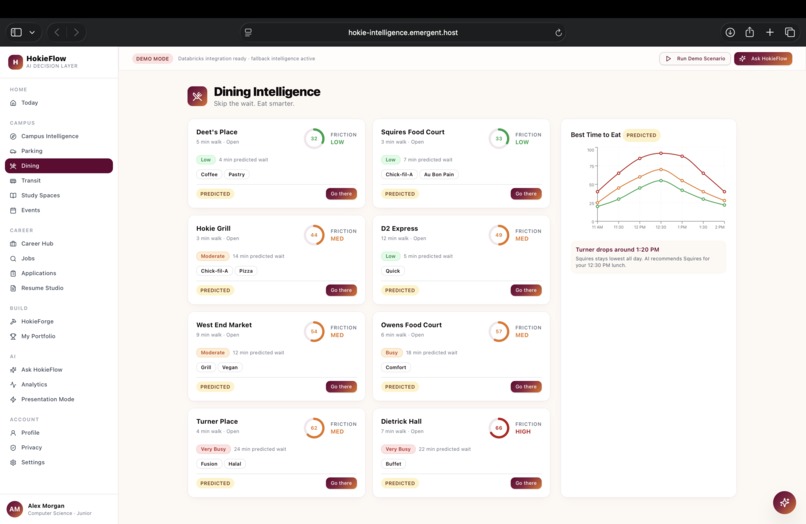This screenshot has width=806, height=524.
Task: Click the My Portfolio trophy icon
Action: coord(13,336)
